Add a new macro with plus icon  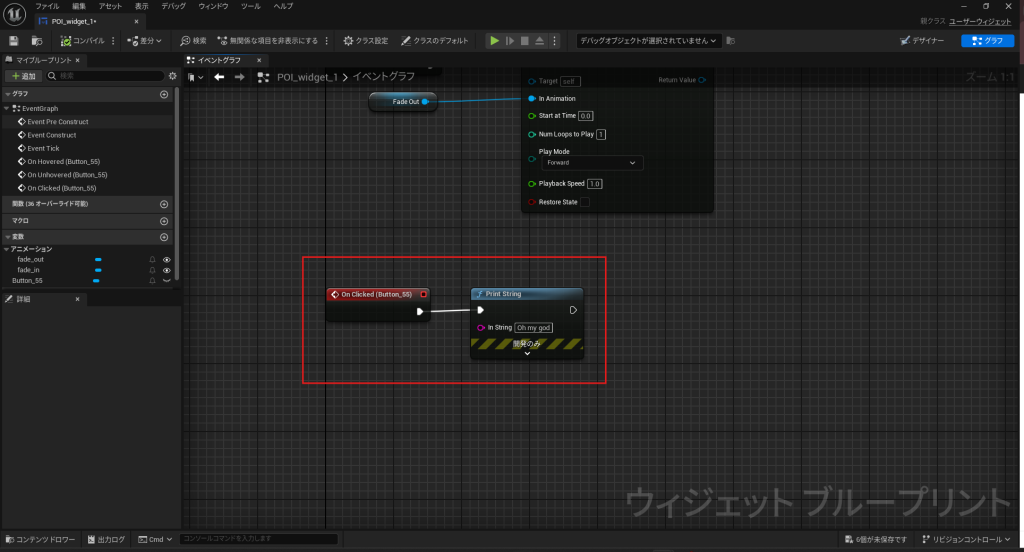pyautogui.click(x=164, y=220)
